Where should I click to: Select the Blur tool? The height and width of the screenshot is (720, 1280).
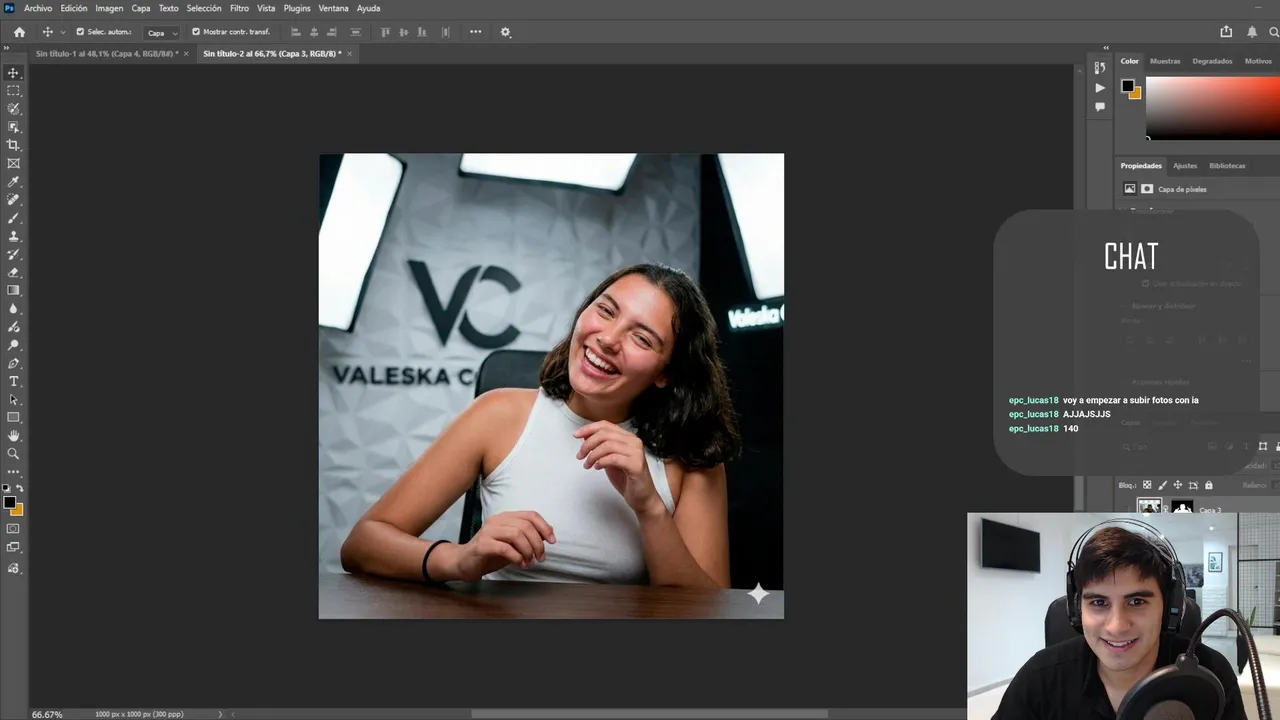[x=13, y=308]
